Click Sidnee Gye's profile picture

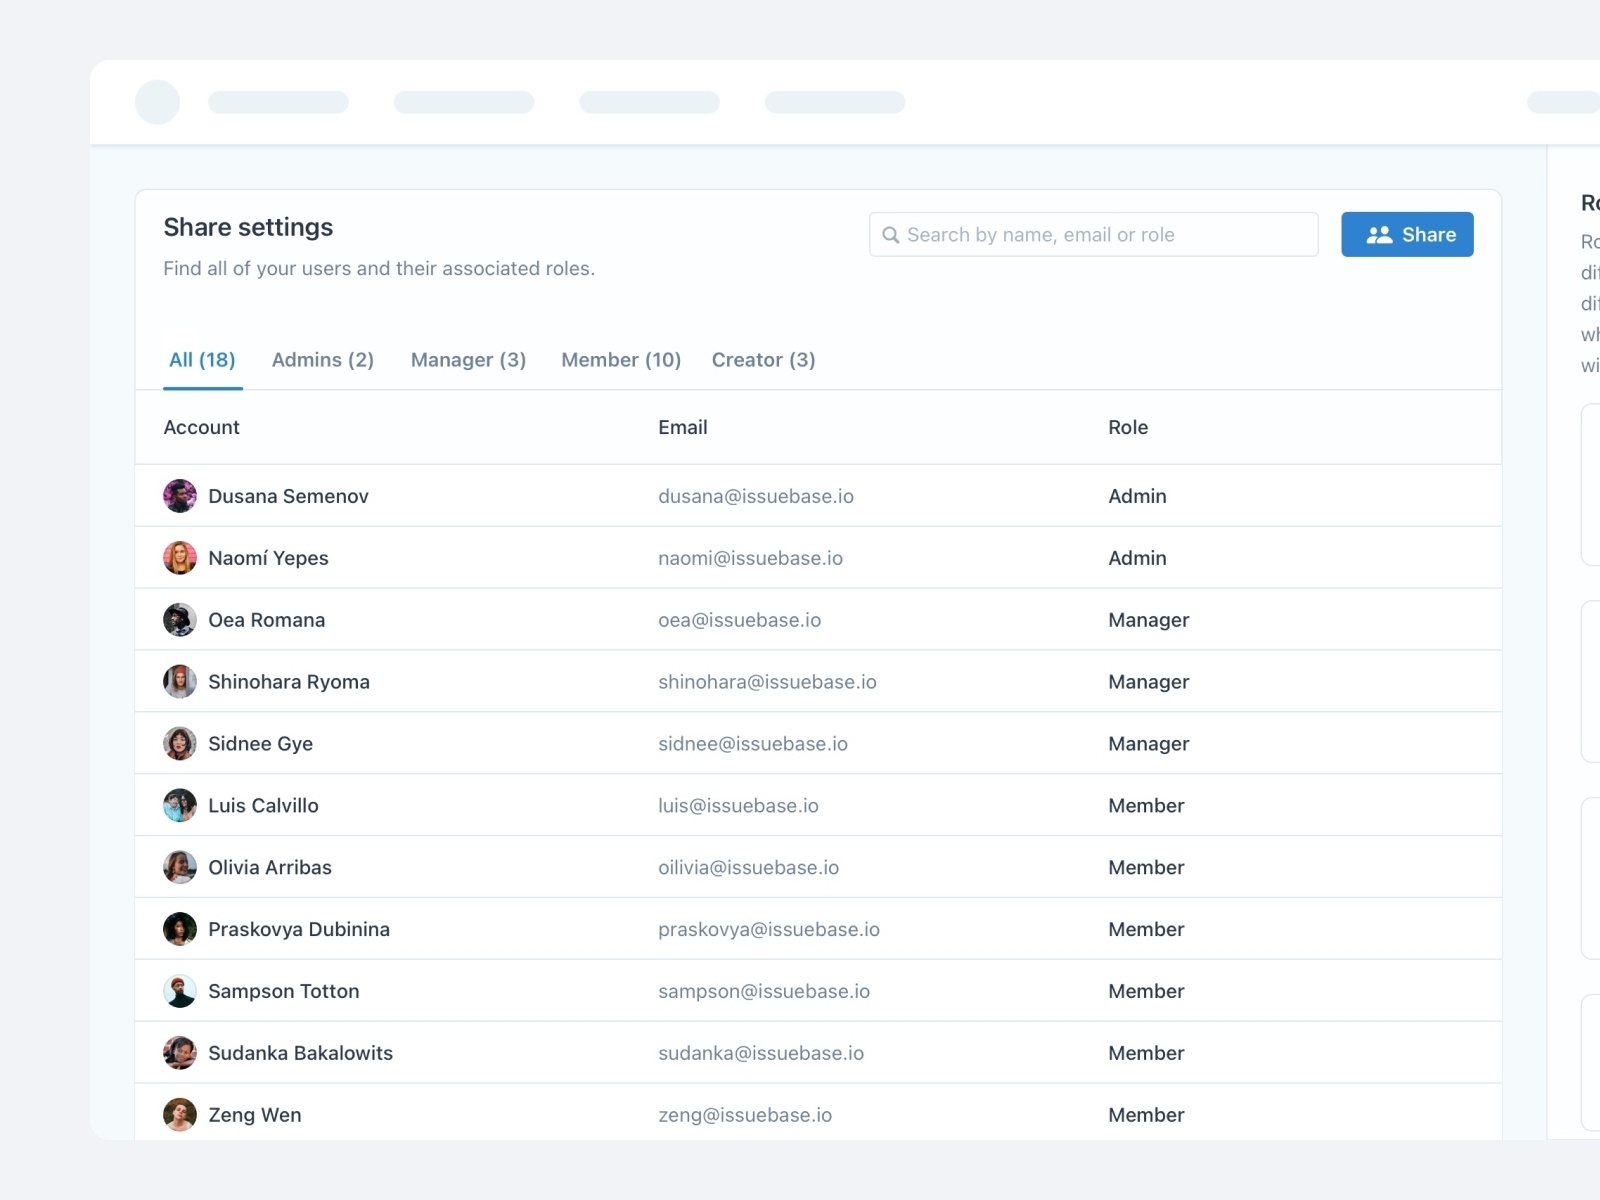[x=180, y=743]
